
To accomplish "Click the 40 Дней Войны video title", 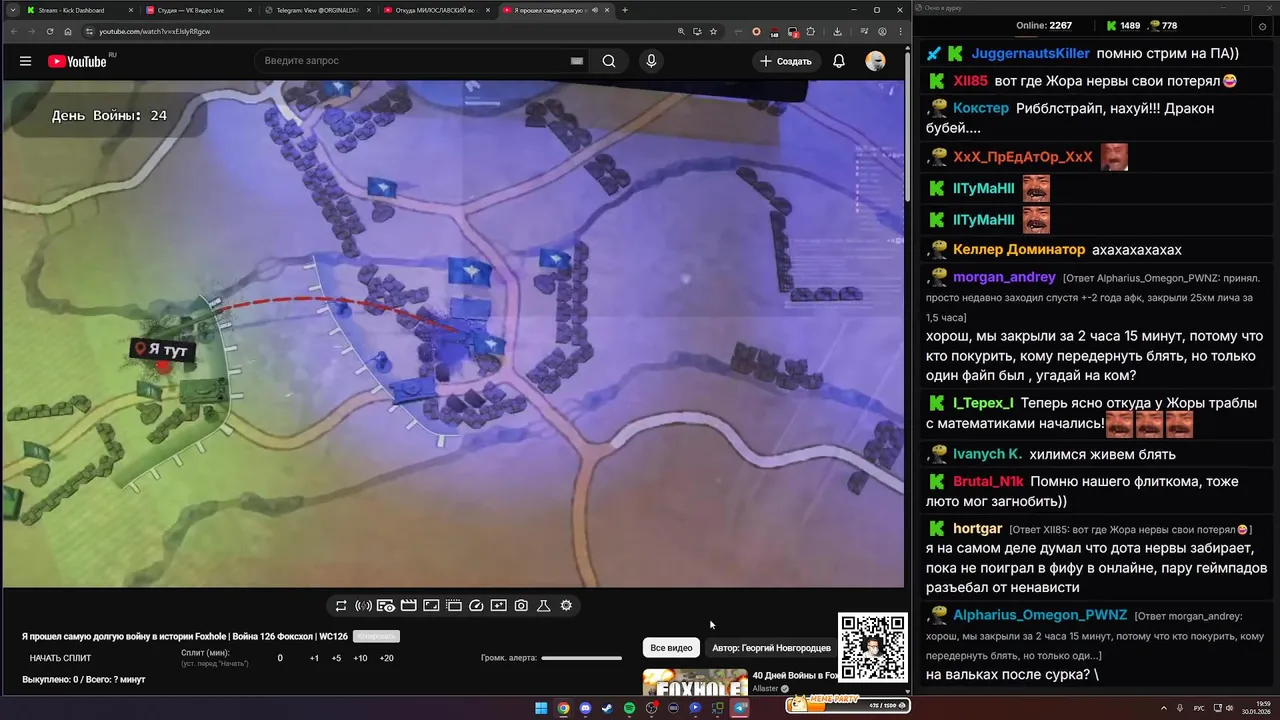I will pos(794,676).
